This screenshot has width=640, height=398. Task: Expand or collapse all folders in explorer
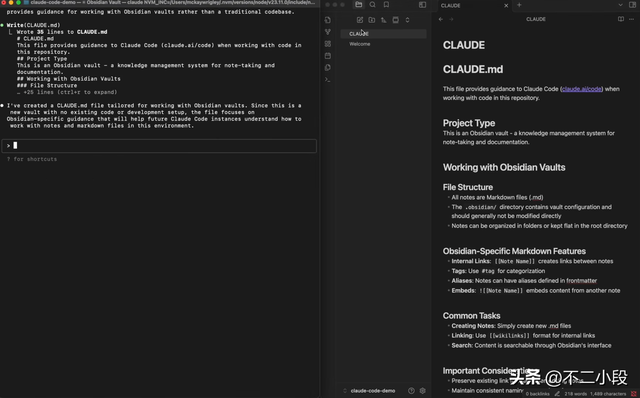pos(407,20)
